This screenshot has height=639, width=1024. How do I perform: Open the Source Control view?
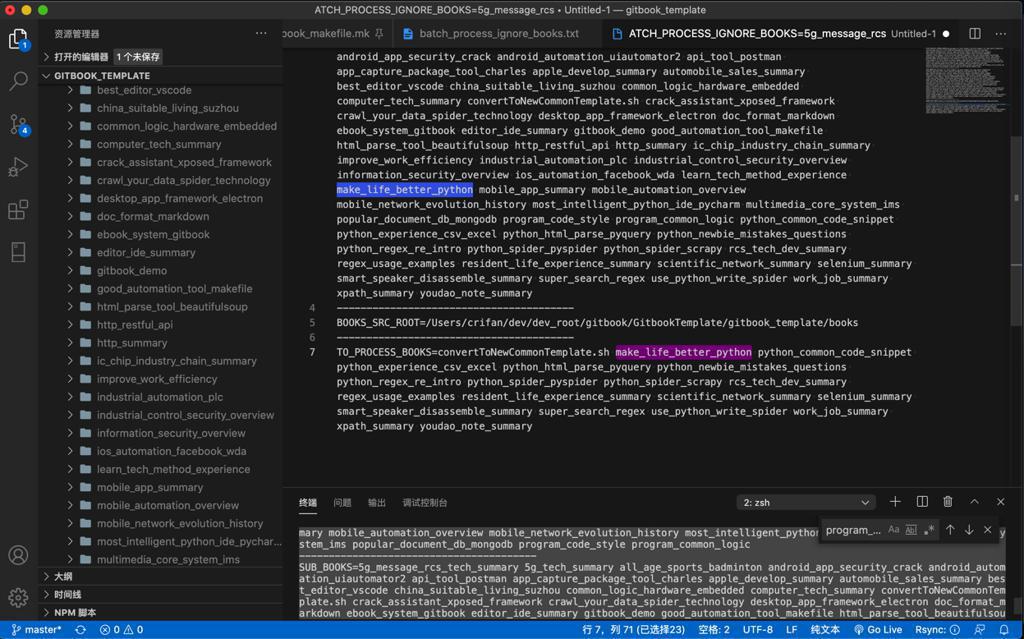coord(18,124)
